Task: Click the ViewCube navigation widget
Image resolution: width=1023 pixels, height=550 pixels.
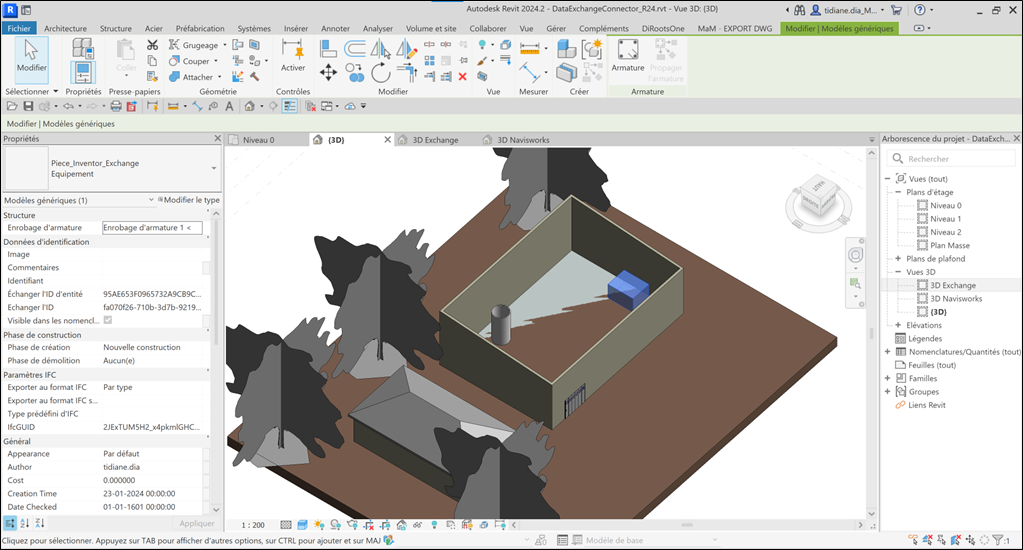Action: click(x=819, y=203)
